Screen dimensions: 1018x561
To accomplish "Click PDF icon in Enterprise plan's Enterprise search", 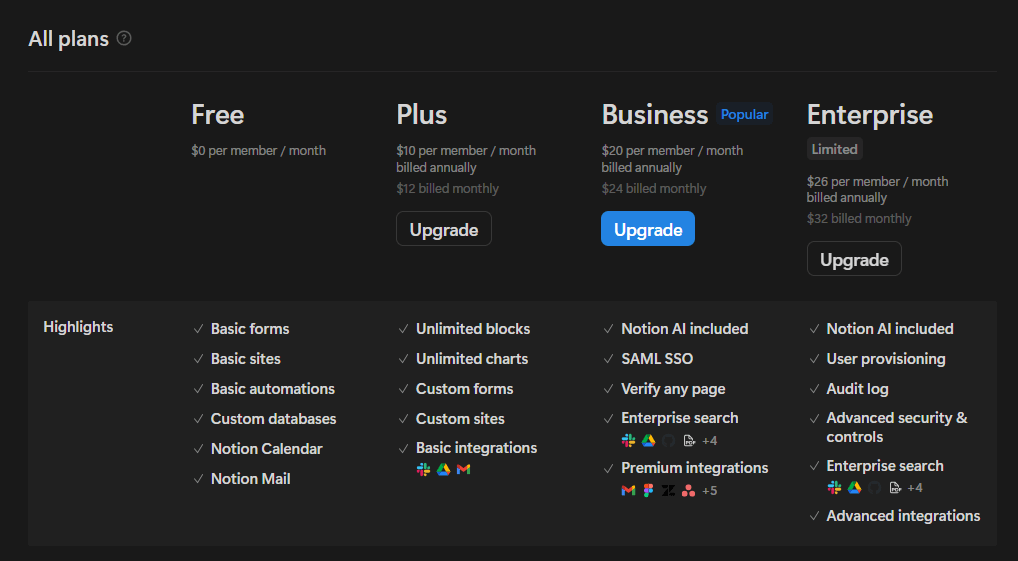I will [x=895, y=488].
